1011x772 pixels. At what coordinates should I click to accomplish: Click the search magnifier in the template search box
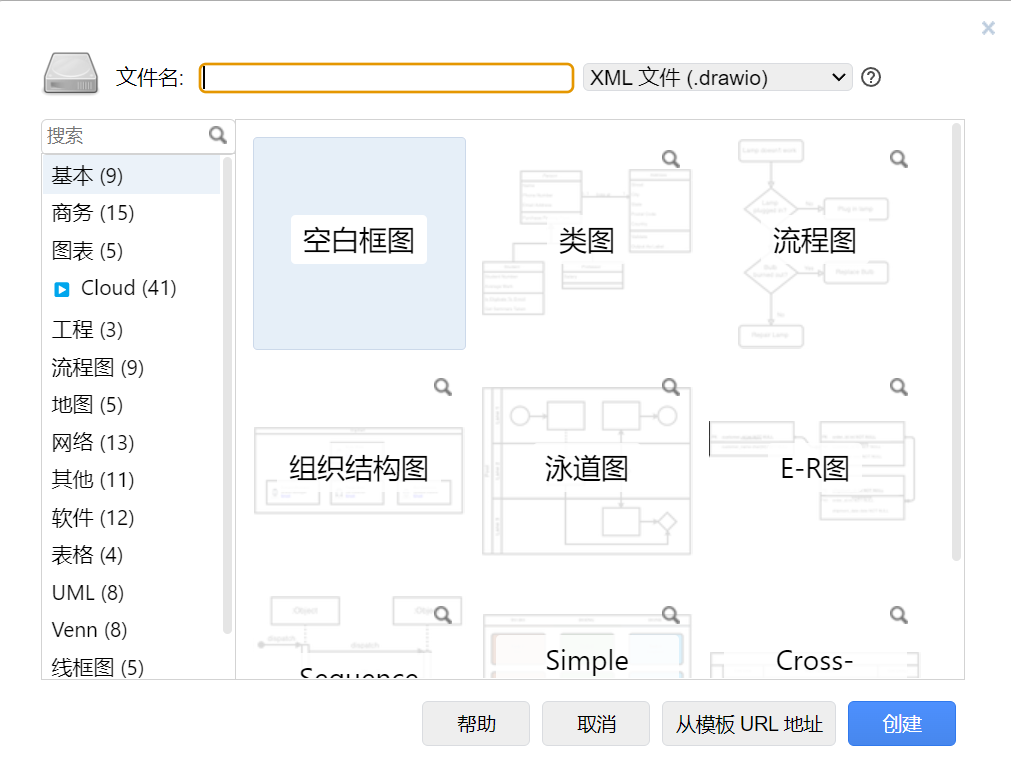pos(218,135)
